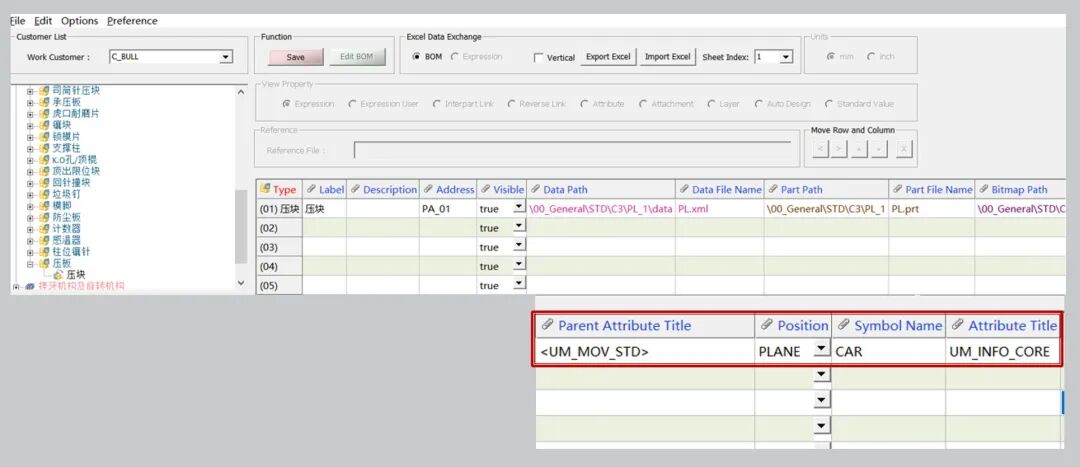Select the Expression User view property
Image resolution: width=1080 pixels, height=467 pixels.
click(352, 104)
